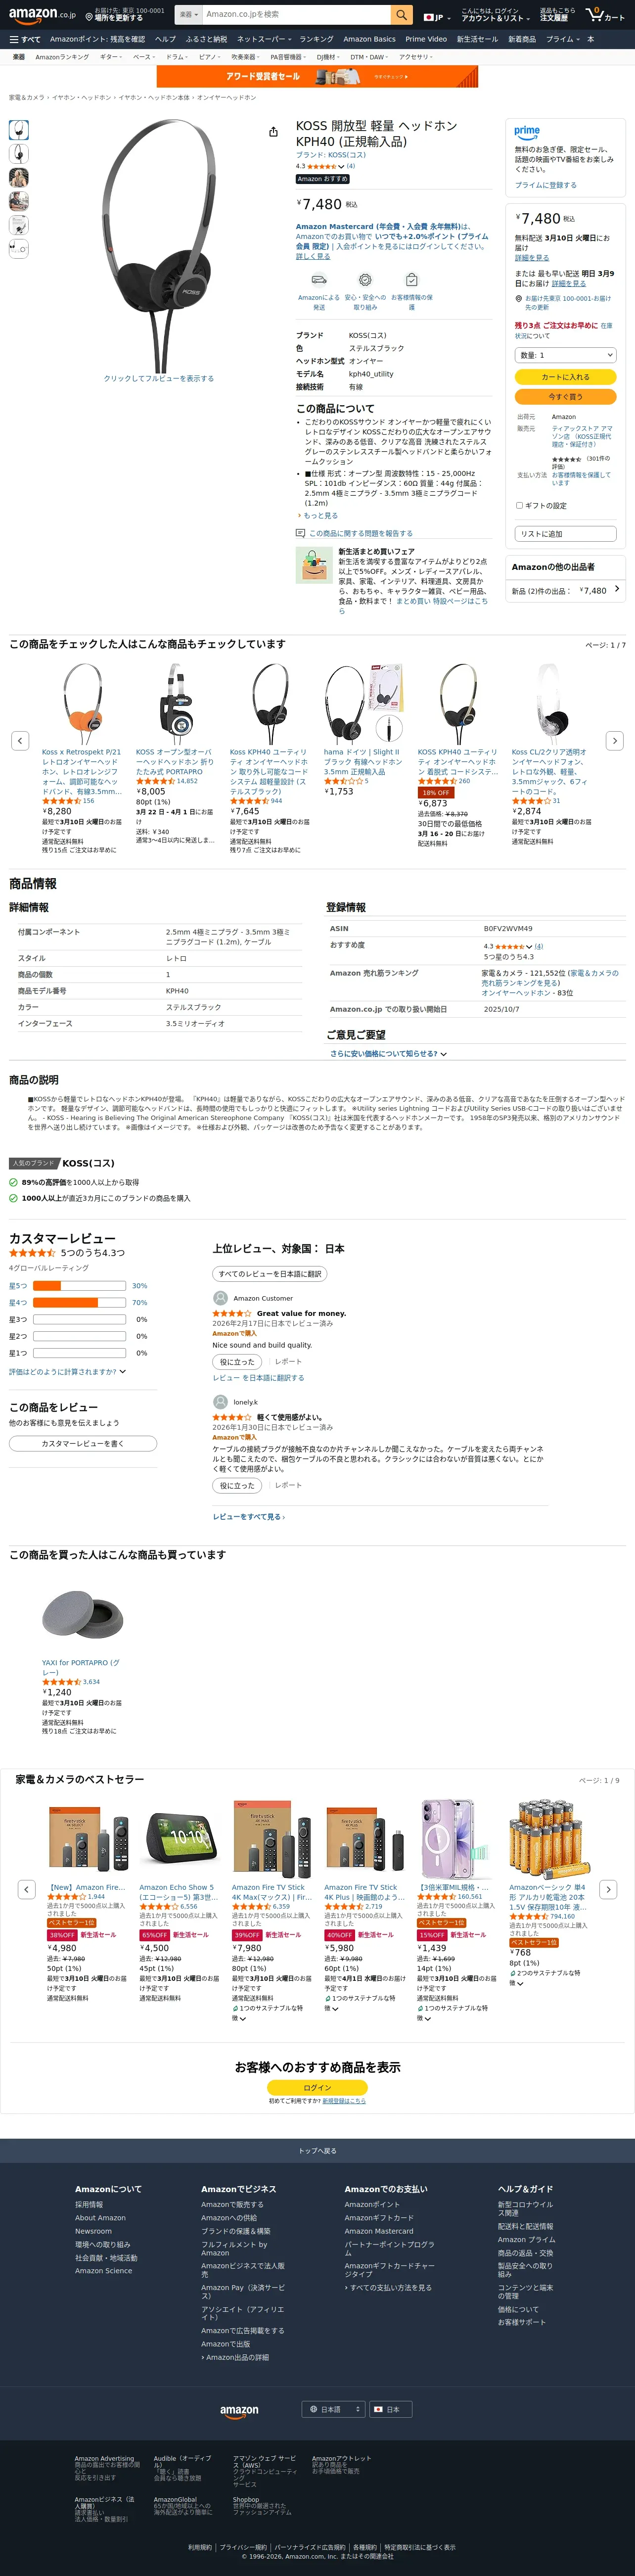Click the Amazonによる発送 truck icon
635x2576 pixels.
tap(318, 279)
